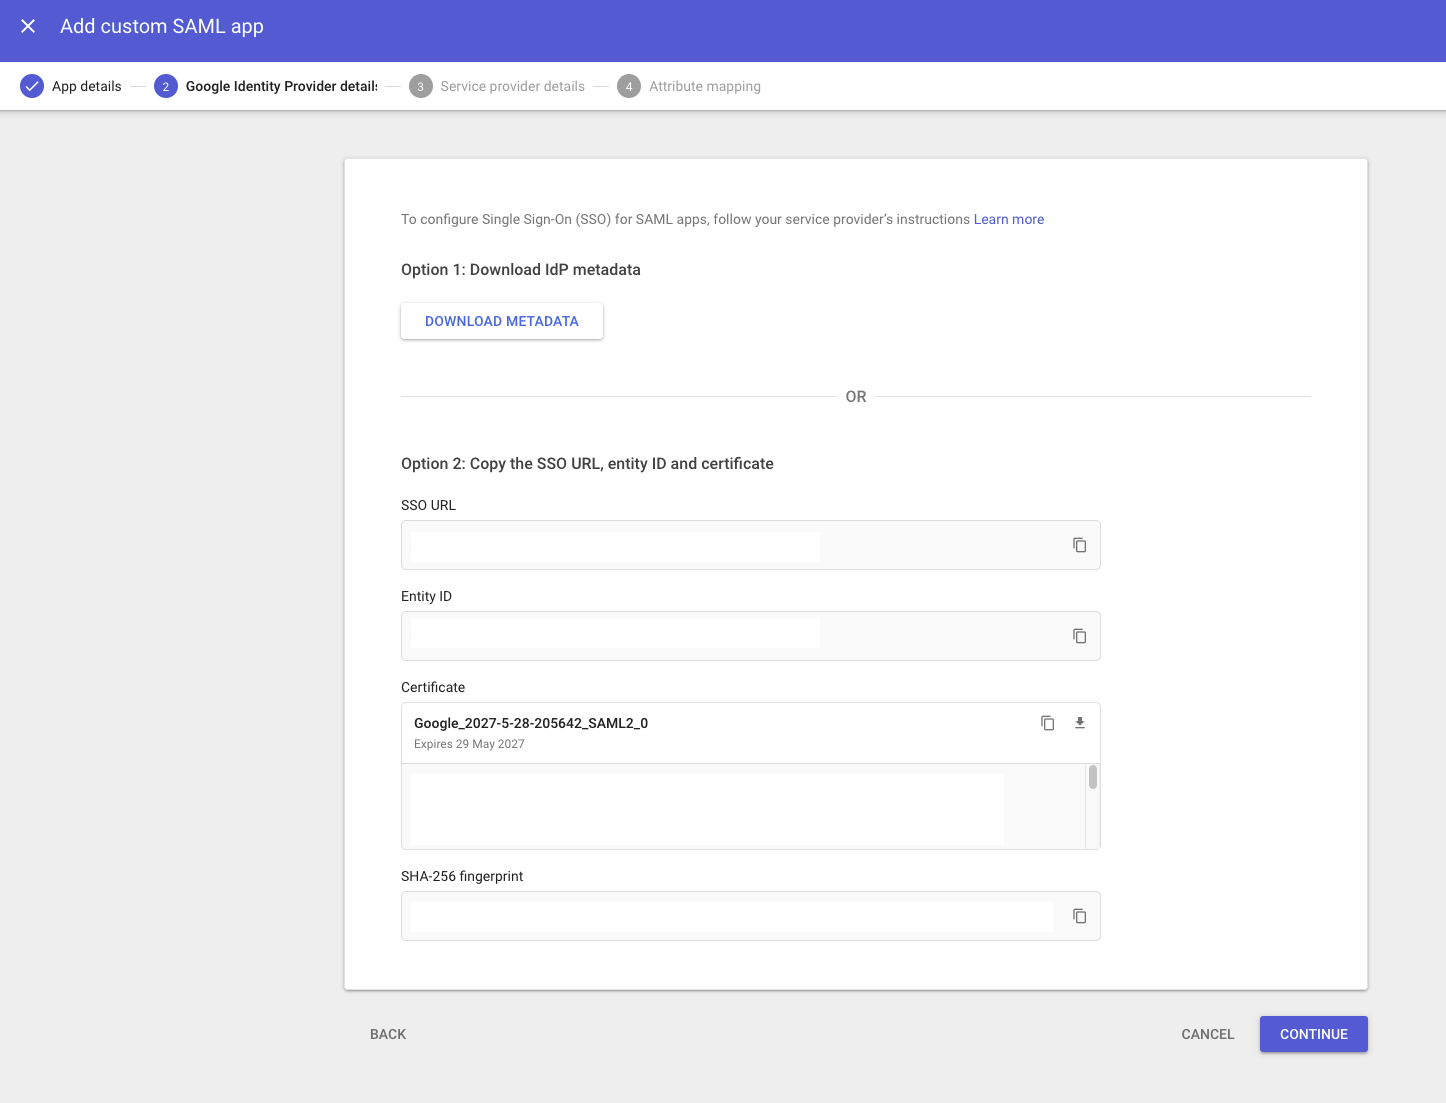Click the certificate box scrollbar
Screen dimensions: 1446x1103
tap(1093, 777)
